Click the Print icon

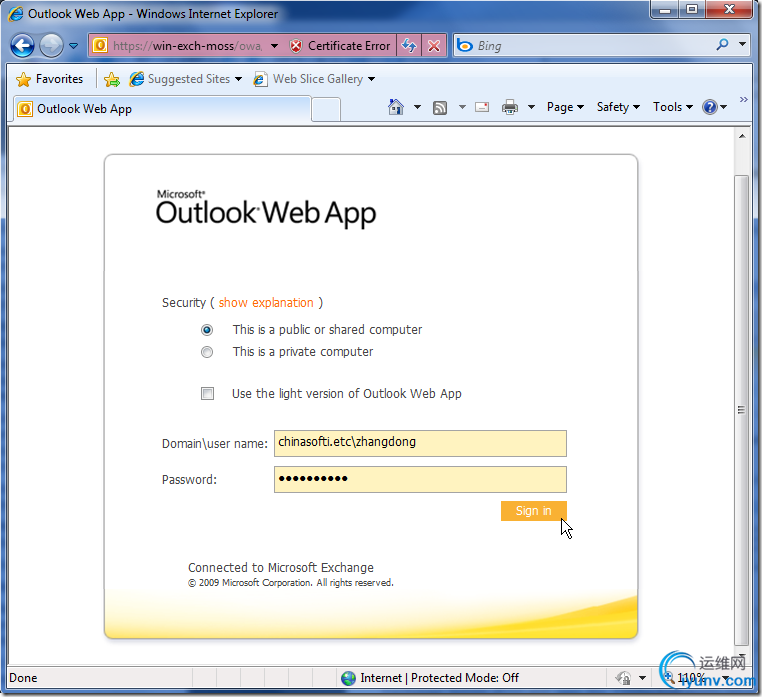click(x=510, y=107)
